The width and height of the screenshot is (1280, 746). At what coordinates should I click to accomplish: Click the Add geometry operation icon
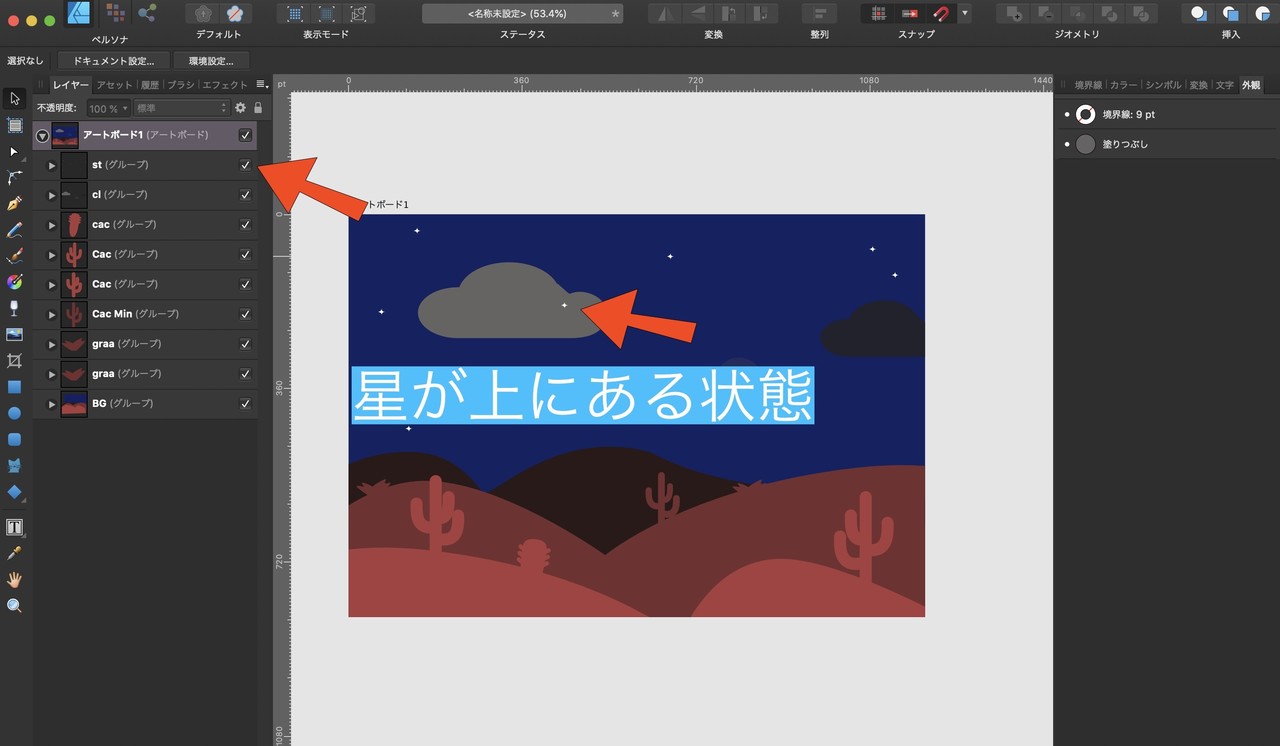tap(1014, 13)
